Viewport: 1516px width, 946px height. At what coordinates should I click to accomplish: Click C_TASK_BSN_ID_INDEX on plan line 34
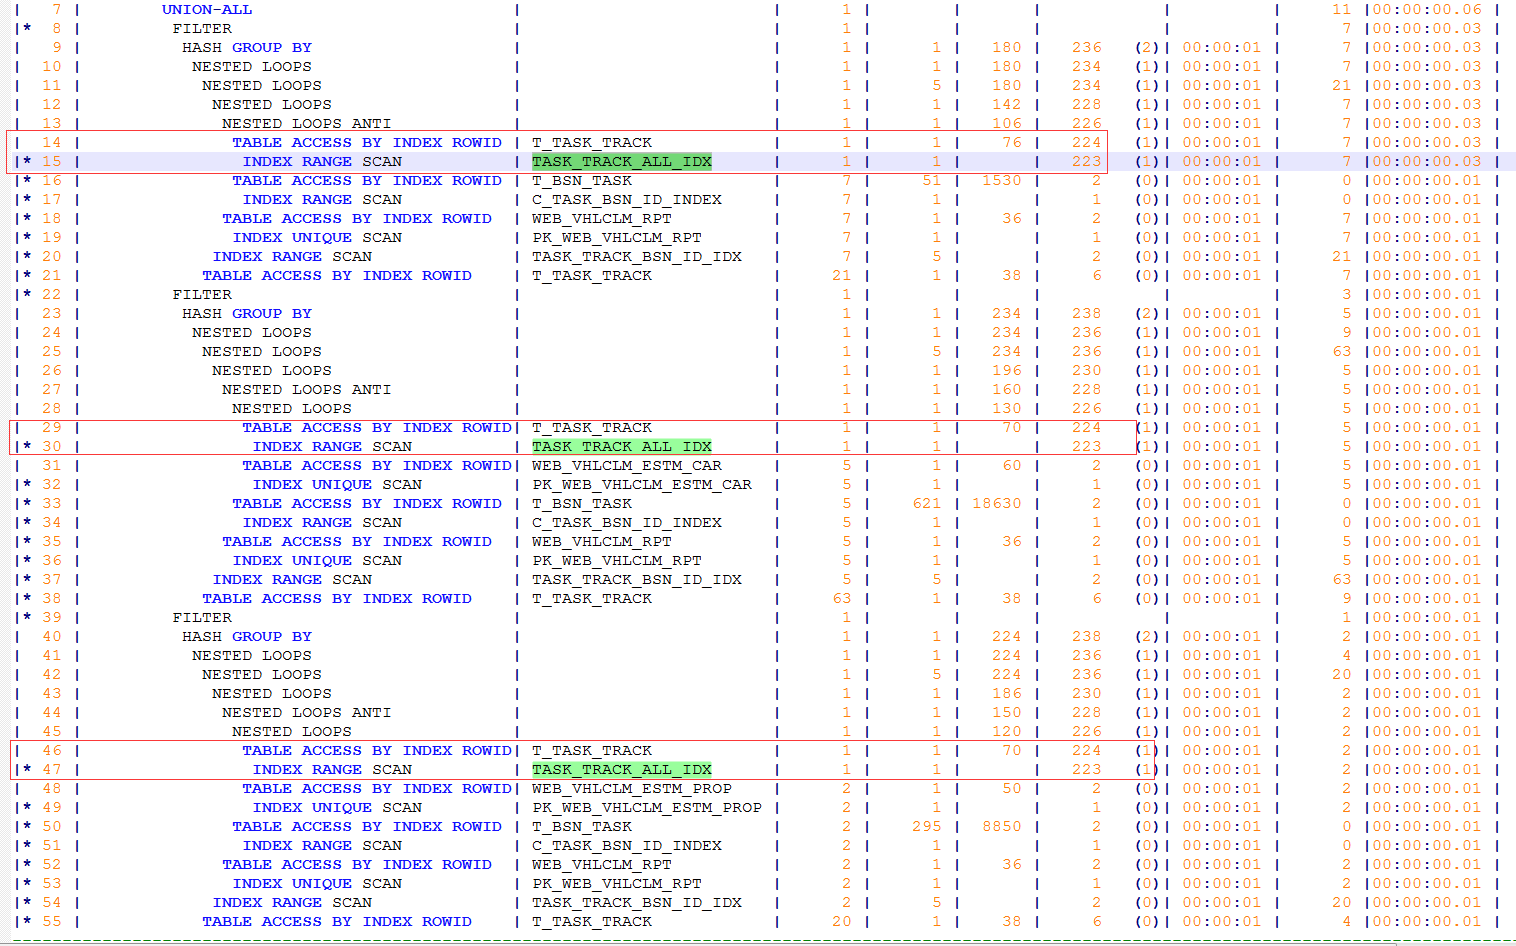pos(627,523)
